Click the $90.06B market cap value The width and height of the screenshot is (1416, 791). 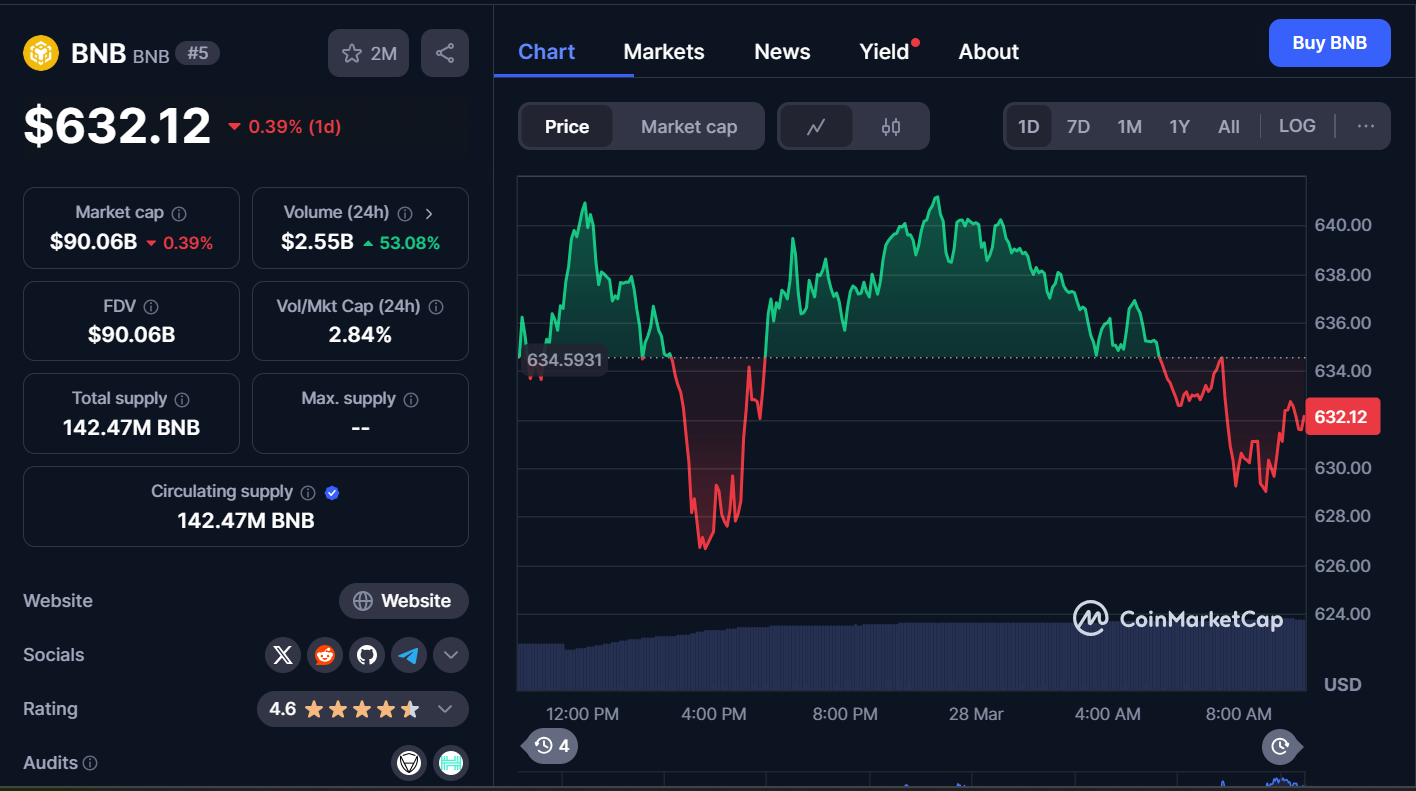[93, 242]
